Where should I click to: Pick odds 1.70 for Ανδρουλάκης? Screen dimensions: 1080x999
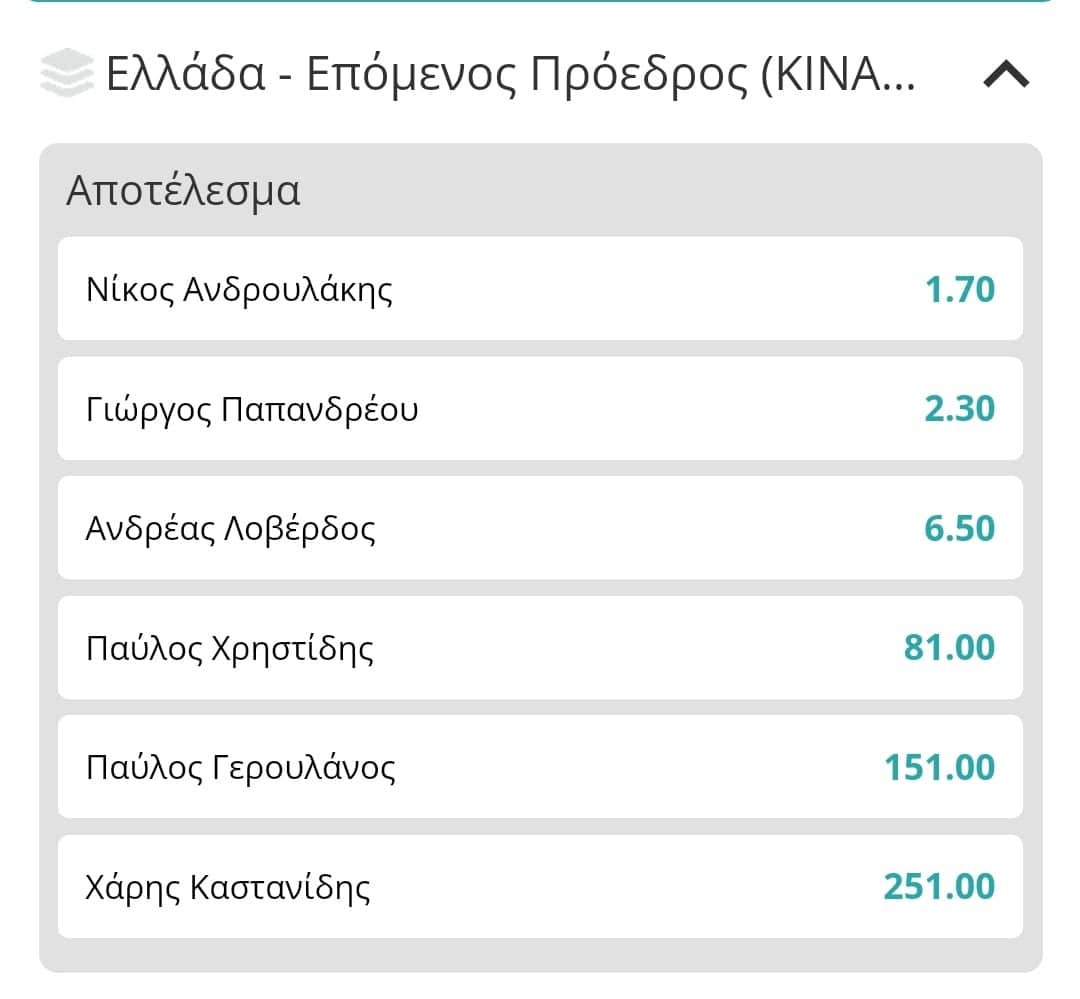pos(959,289)
